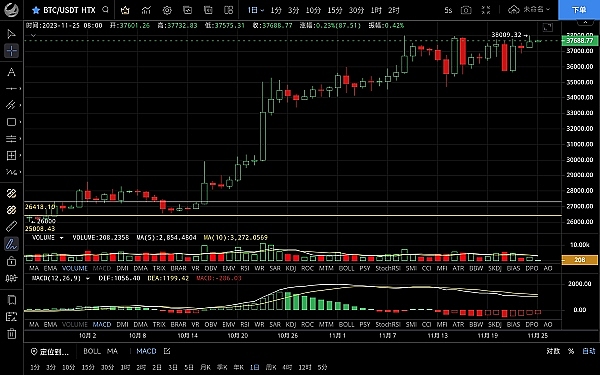Search symbols with the magnifier icon
Viewport: 600px width, 375px height.
click(106, 10)
